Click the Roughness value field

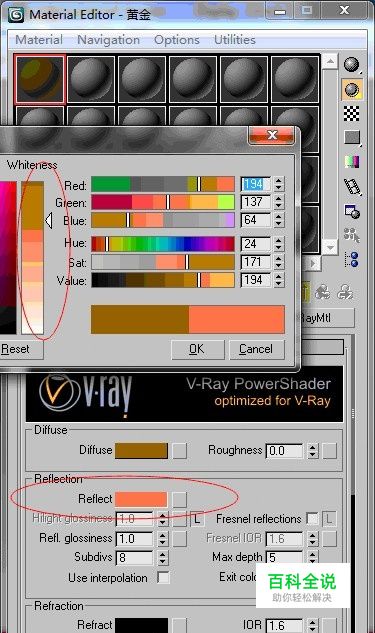pyautogui.click(x=284, y=451)
